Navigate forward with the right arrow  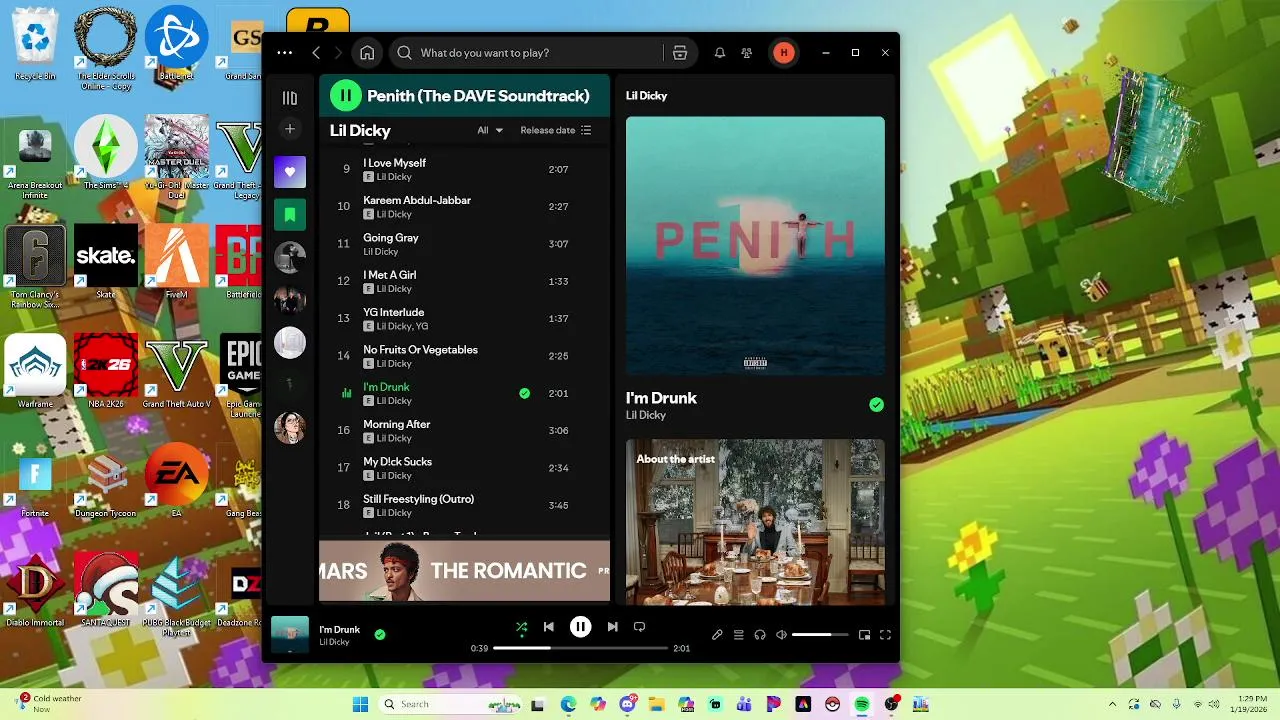(x=338, y=53)
